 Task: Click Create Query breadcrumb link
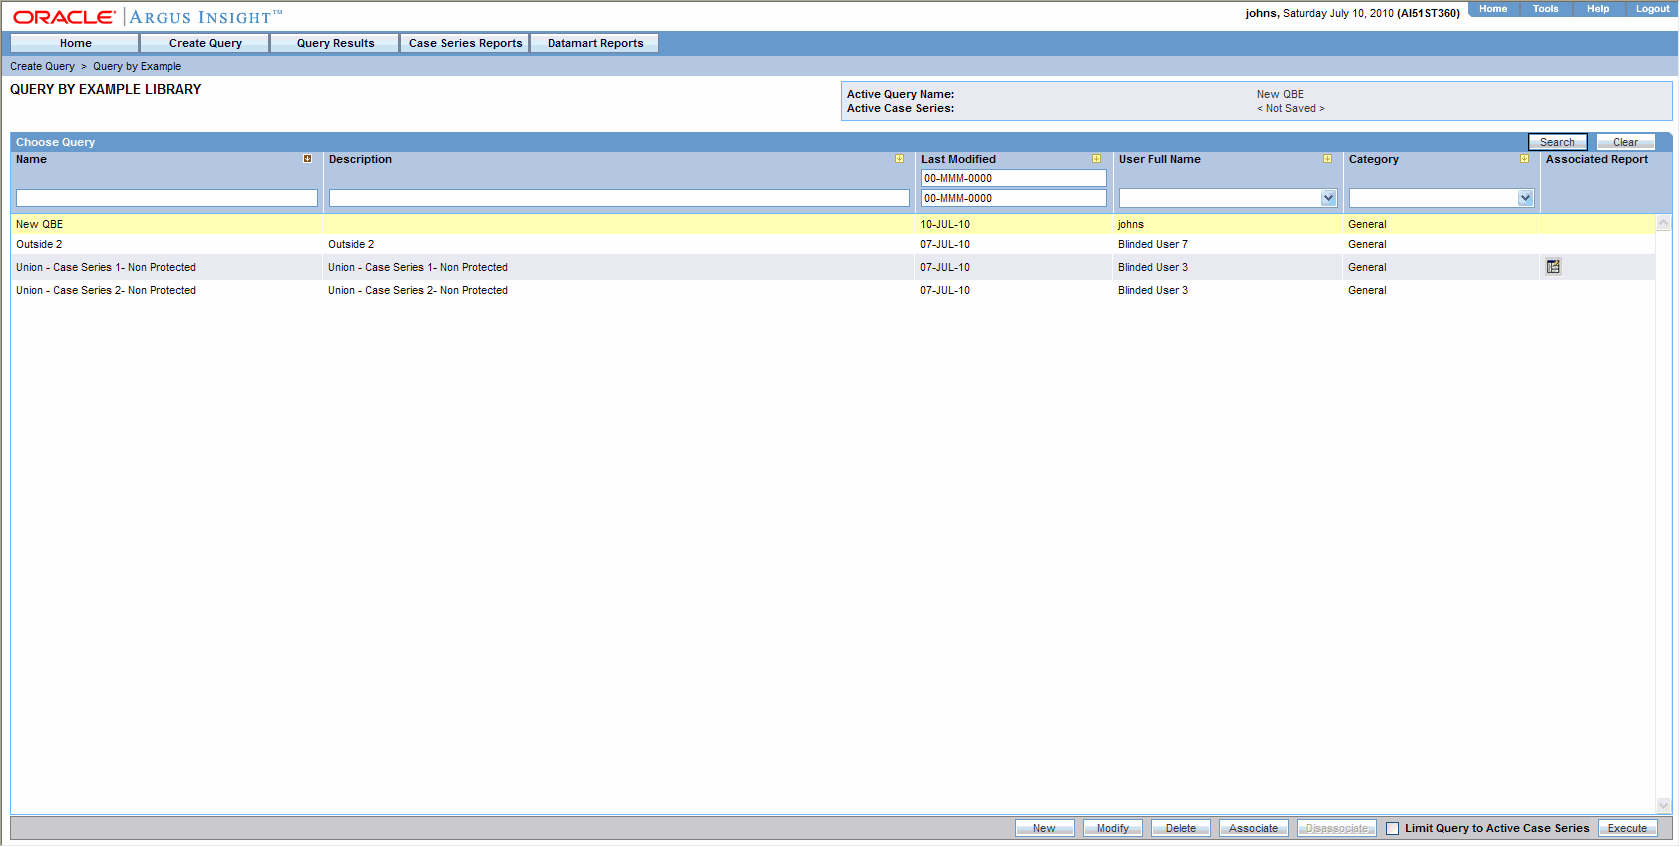42,66
